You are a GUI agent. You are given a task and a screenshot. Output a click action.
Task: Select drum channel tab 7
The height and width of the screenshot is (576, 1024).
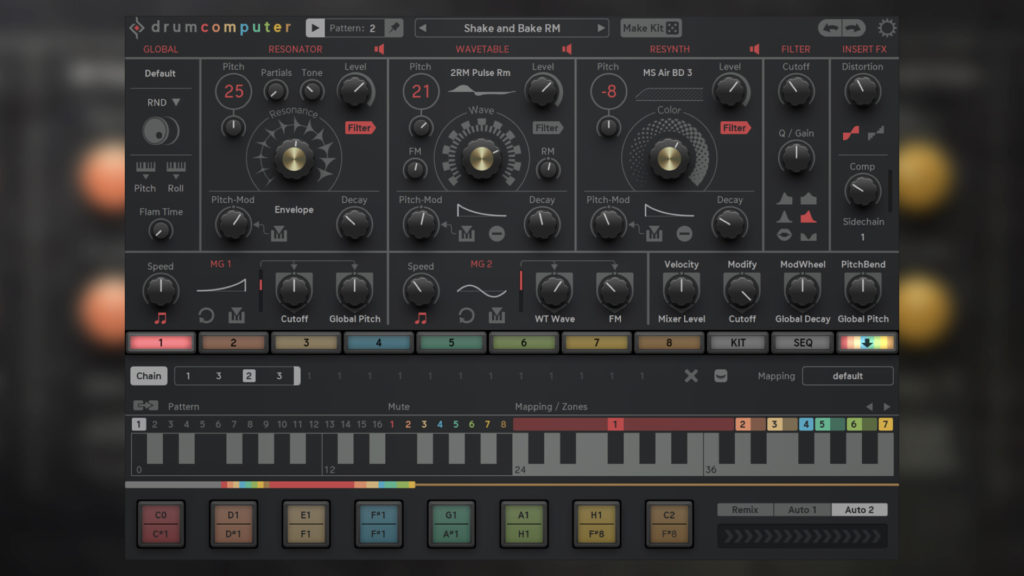pos(596,343)
